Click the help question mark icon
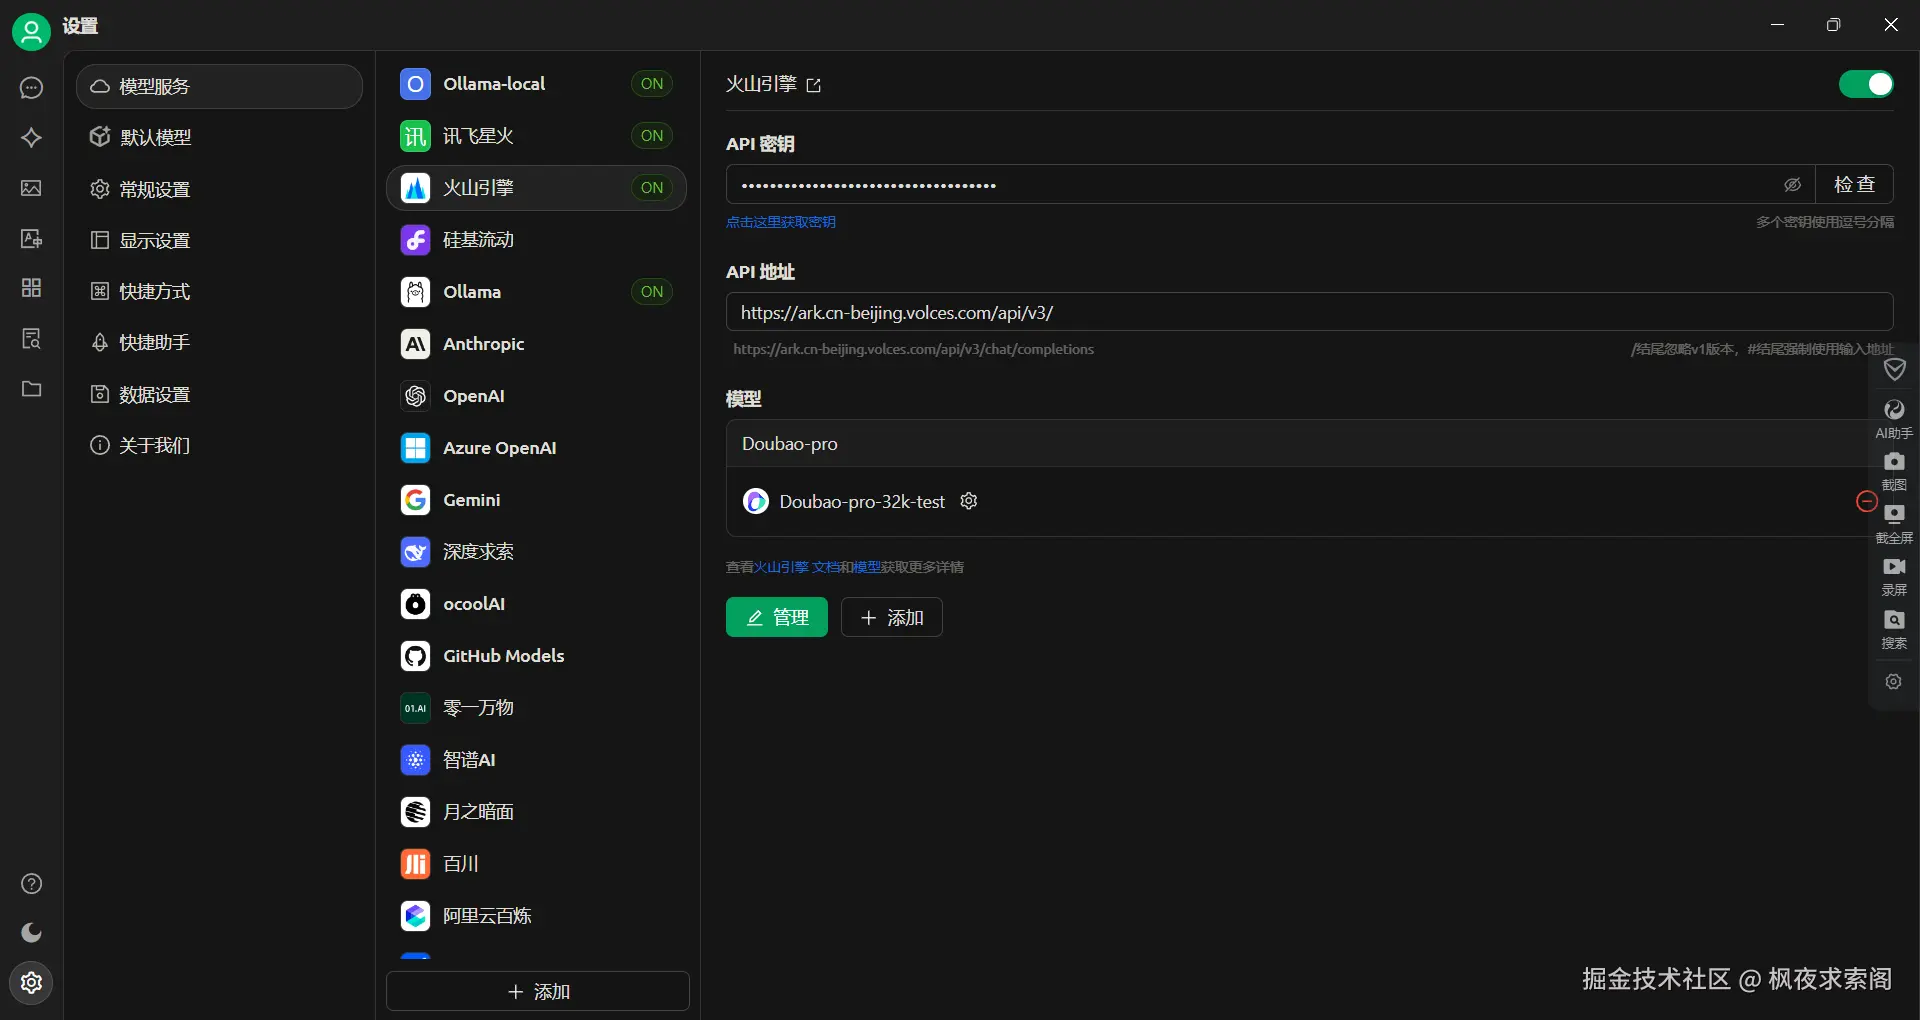The height and width of the screenshot is (1020, 1920). [31, 884]
